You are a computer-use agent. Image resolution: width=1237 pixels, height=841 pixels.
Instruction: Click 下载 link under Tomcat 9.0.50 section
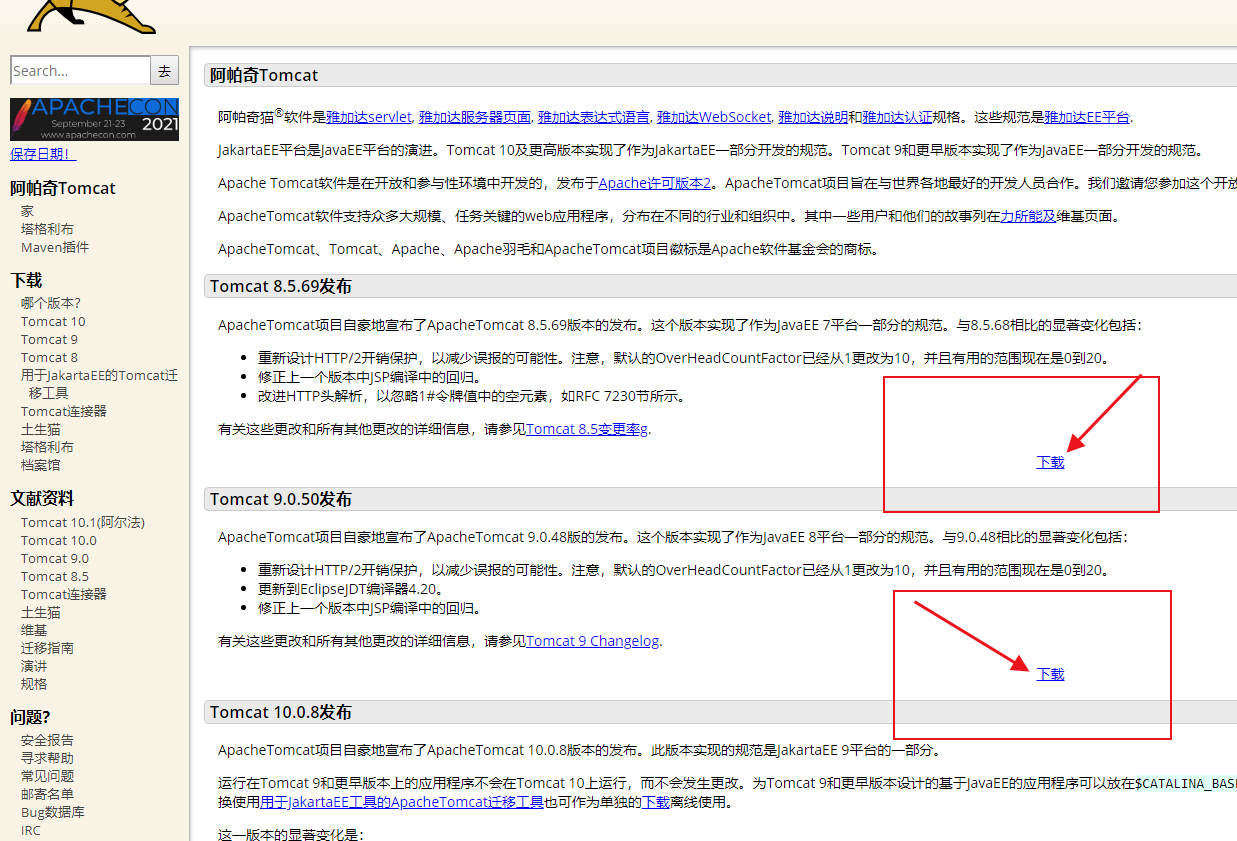pos(1050,674)
